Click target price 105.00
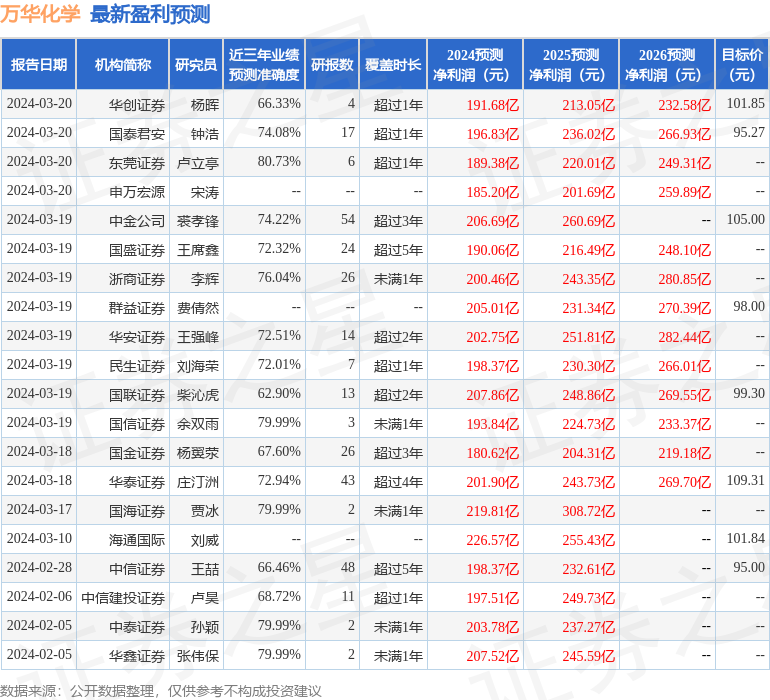This screenshot has width=770, height=700. tap(745, 219)
